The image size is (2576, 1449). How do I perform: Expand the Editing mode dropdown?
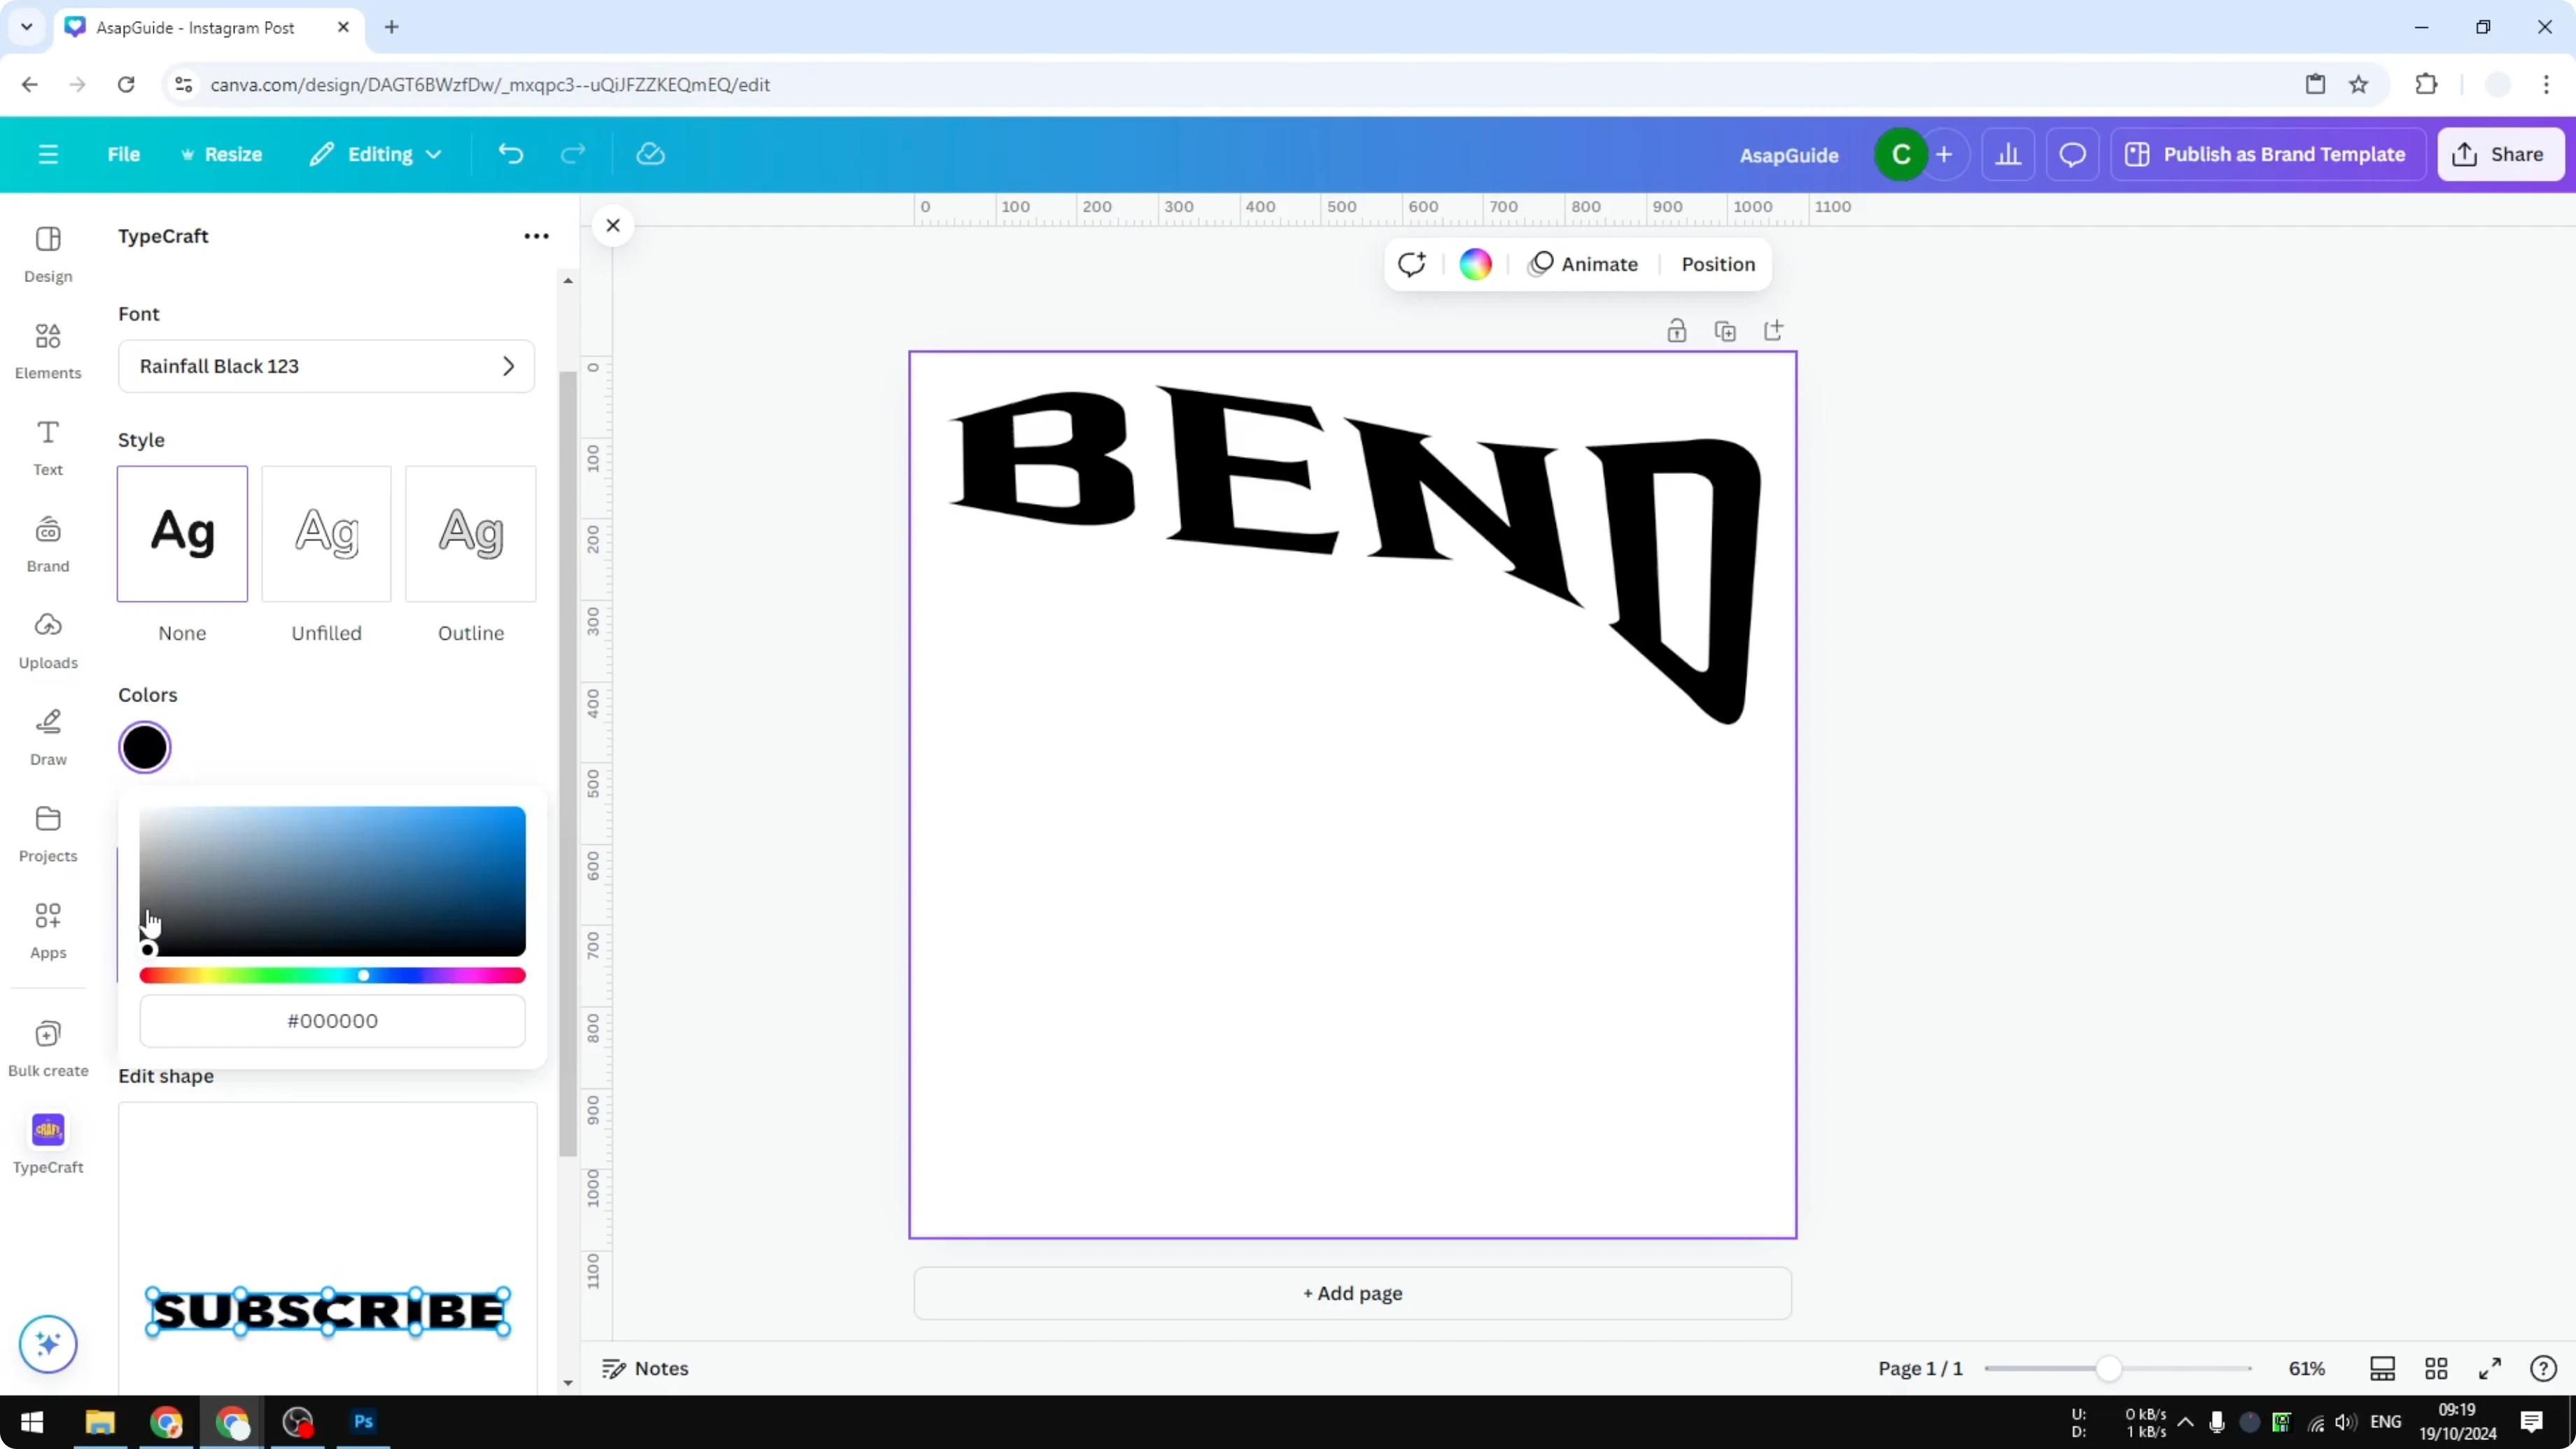pos(376,154)
